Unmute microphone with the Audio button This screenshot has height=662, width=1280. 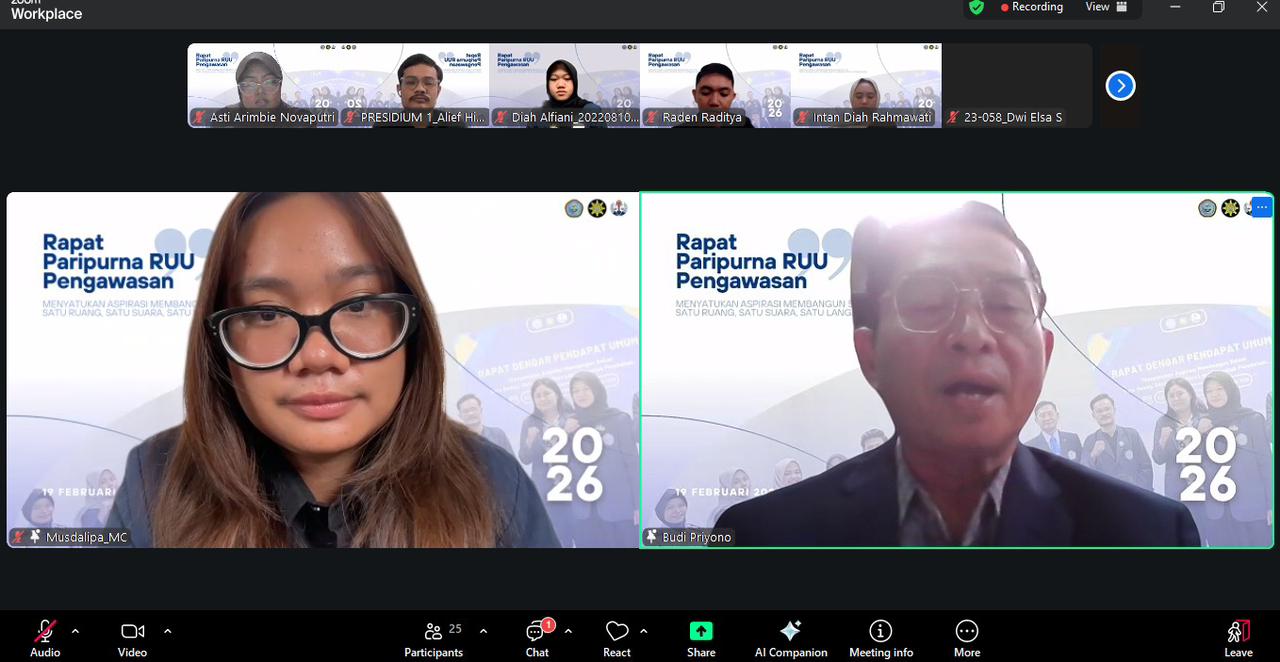tap(45, 637)
